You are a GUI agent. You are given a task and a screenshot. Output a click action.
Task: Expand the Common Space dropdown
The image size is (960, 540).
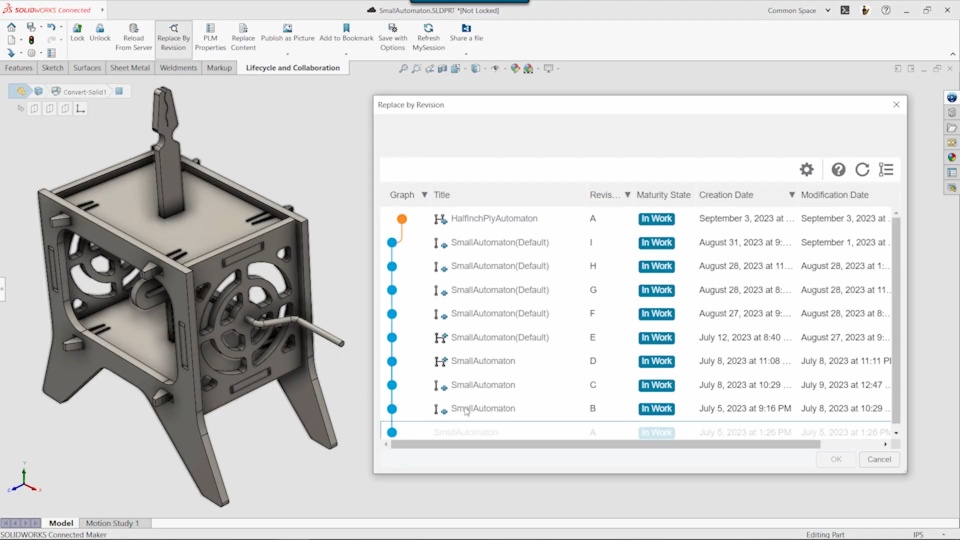pos(828,10)
